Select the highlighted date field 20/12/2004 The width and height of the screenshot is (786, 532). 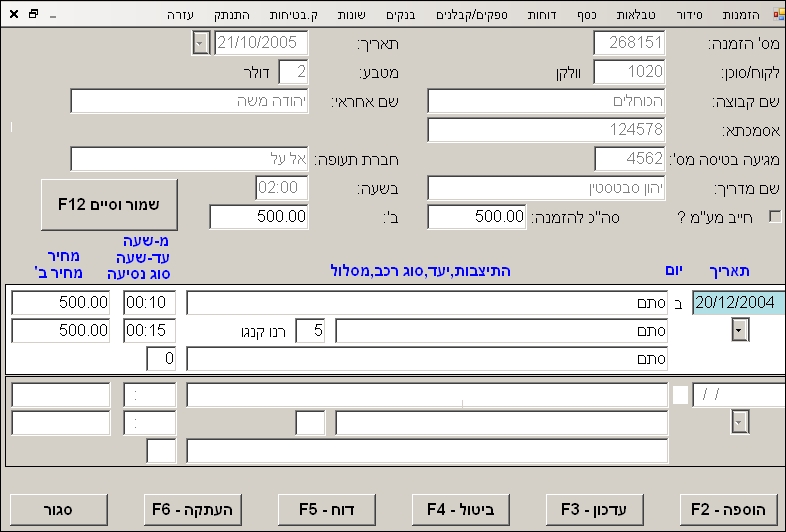coord(738,303)
